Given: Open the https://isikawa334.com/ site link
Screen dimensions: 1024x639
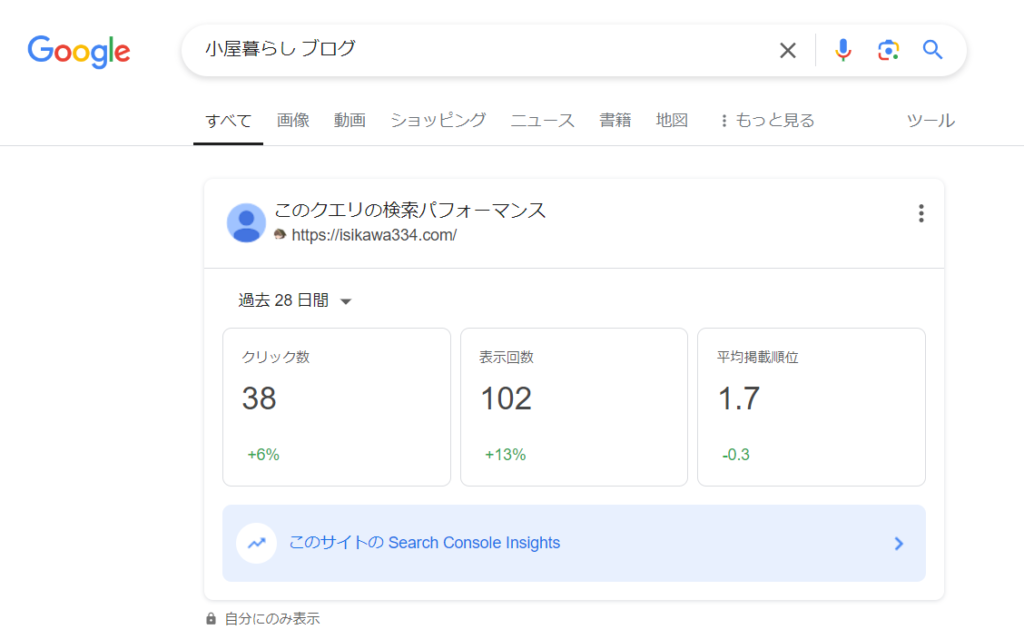Looking at the screenshot, I should click(374, 235).
